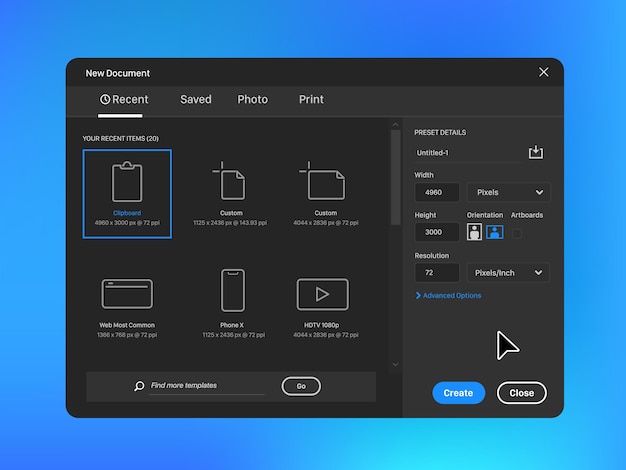Click the presets scrollbar thumb

pyautogui.click(x=396, y=178)
